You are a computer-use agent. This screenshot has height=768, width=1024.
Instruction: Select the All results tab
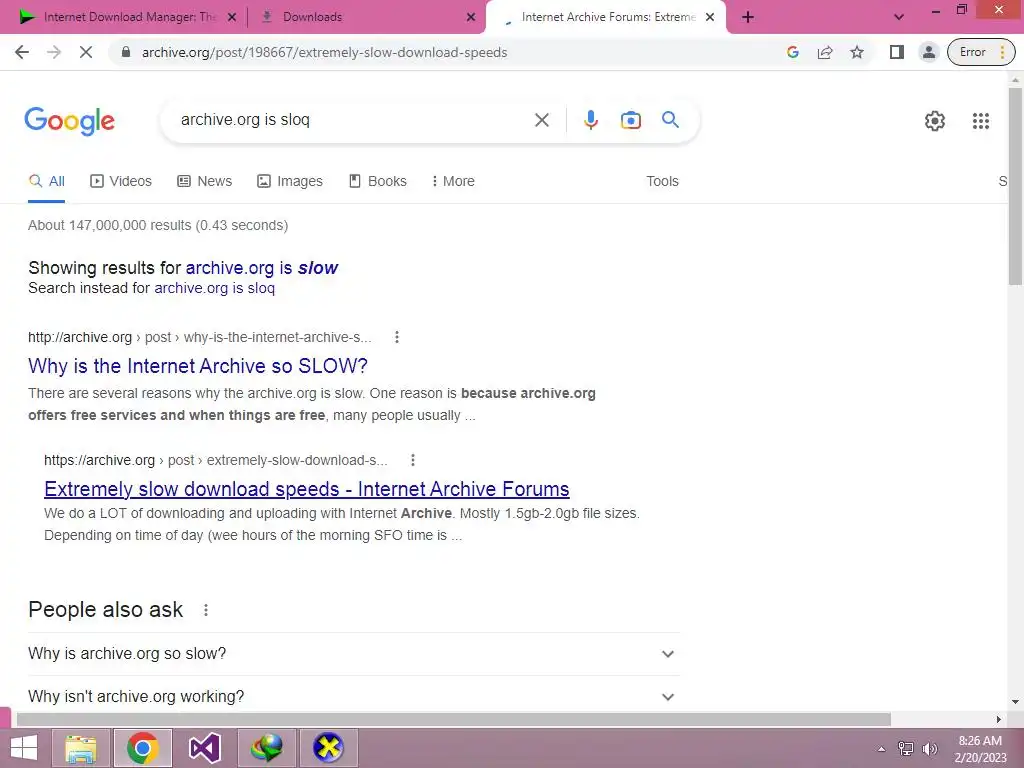click(47, 182)
